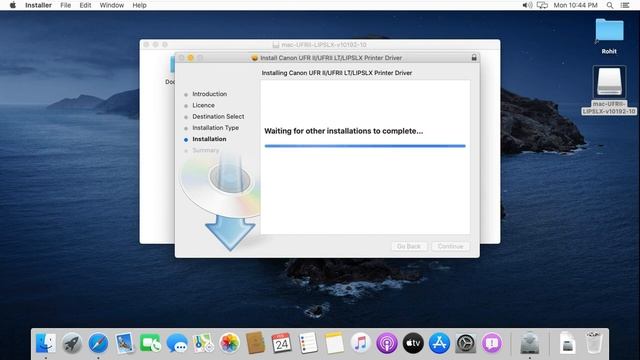Minimize the printer driver installer window

(x=191, y=58)
